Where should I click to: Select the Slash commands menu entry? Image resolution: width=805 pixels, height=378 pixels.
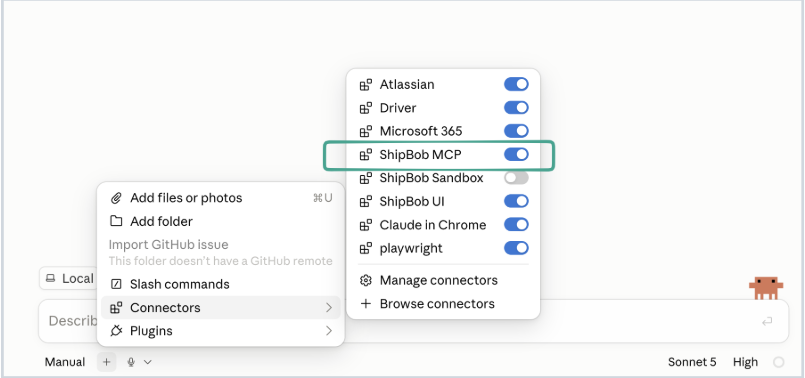221,285
